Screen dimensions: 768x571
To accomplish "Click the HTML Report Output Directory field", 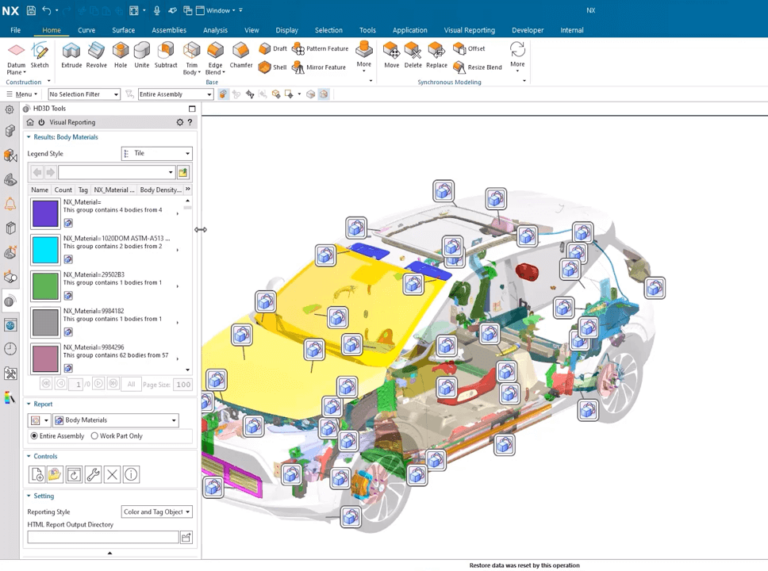I will [103, 537].
